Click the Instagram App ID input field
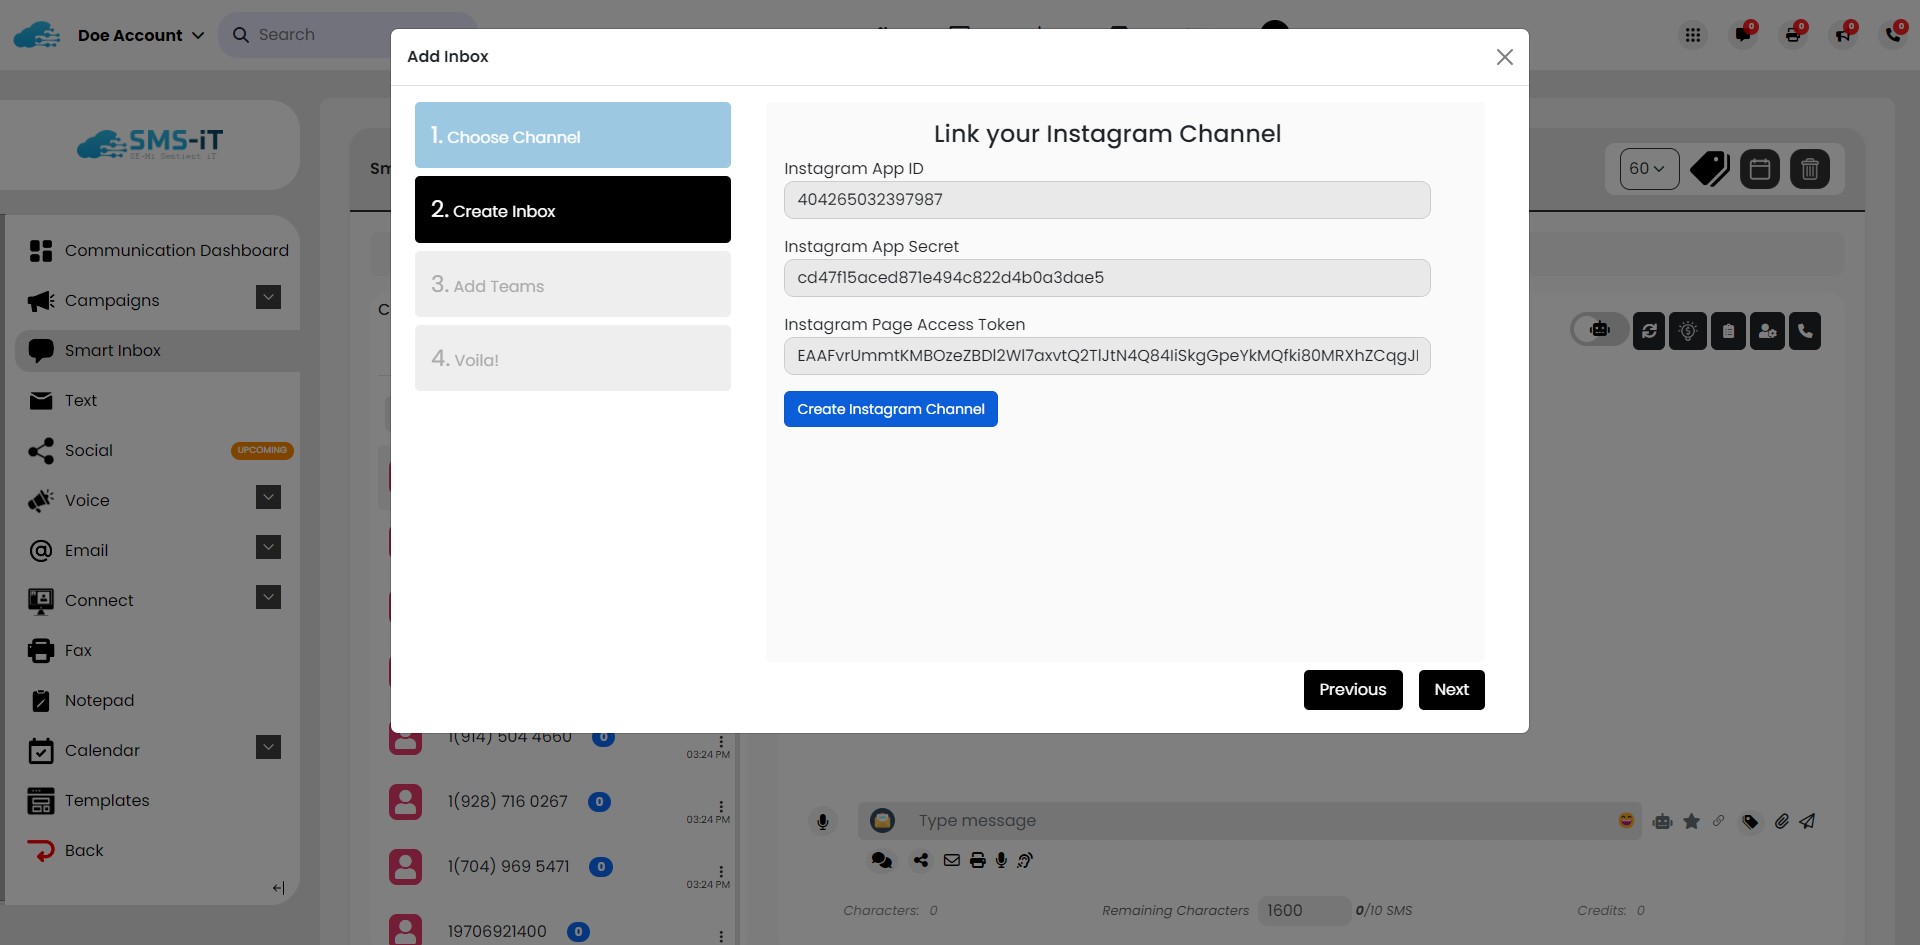Image resolution: width=1920 pixels, height=945 pixels. click(1107, 200)
